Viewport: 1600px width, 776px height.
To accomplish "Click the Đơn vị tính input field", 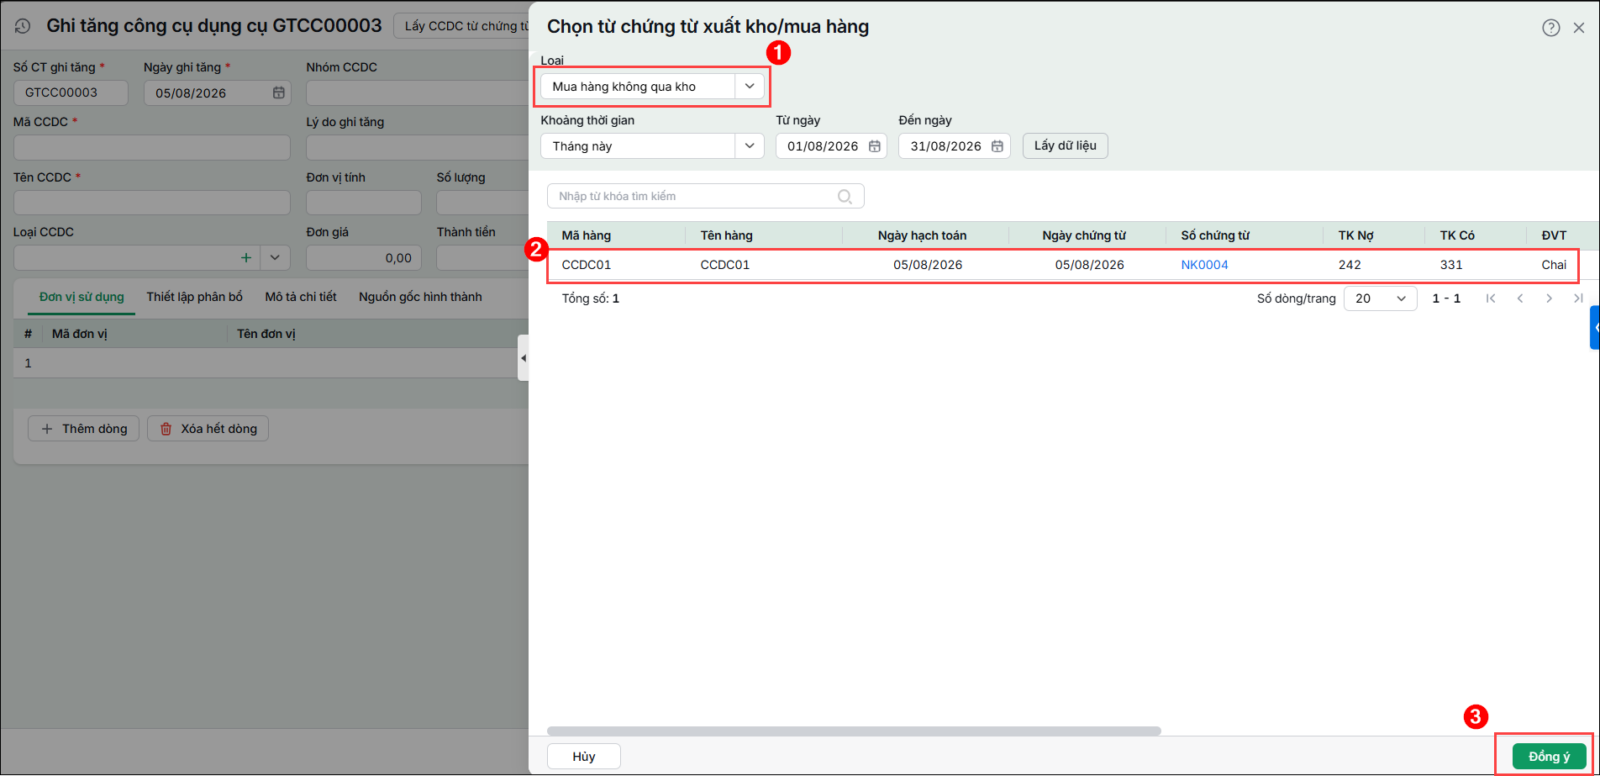I will click(364, 203).
